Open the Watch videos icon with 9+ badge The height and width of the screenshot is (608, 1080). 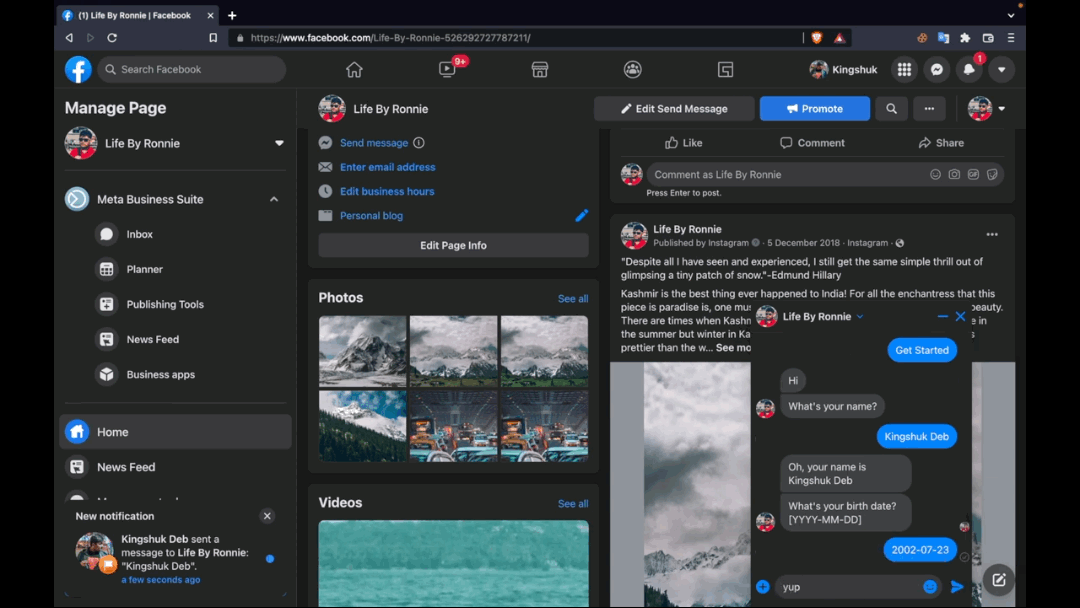coord(447,70)
